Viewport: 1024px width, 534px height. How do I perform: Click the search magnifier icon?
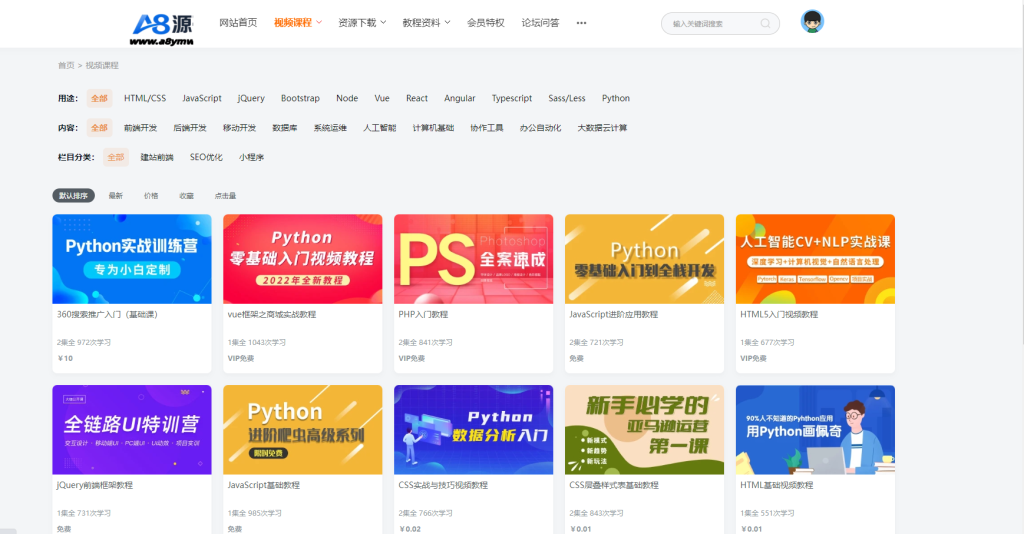click(x=765, y=24)
